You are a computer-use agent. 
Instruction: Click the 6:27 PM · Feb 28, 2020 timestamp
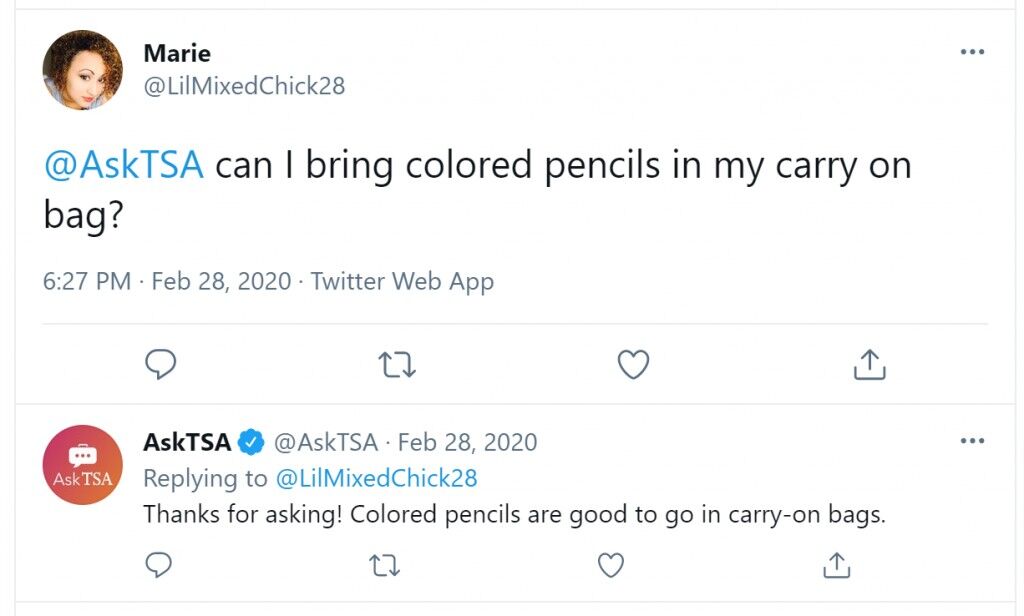click(x=167, y=282)
